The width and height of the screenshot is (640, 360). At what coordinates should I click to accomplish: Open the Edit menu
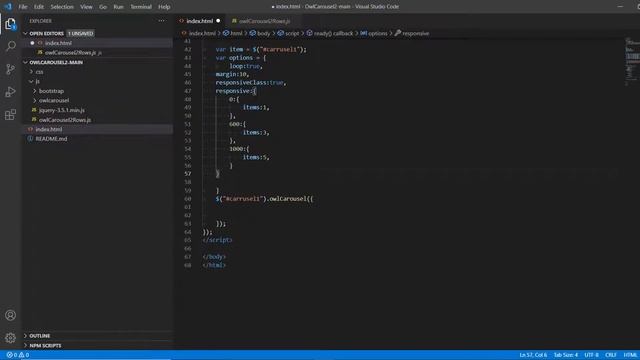(39, 7)
